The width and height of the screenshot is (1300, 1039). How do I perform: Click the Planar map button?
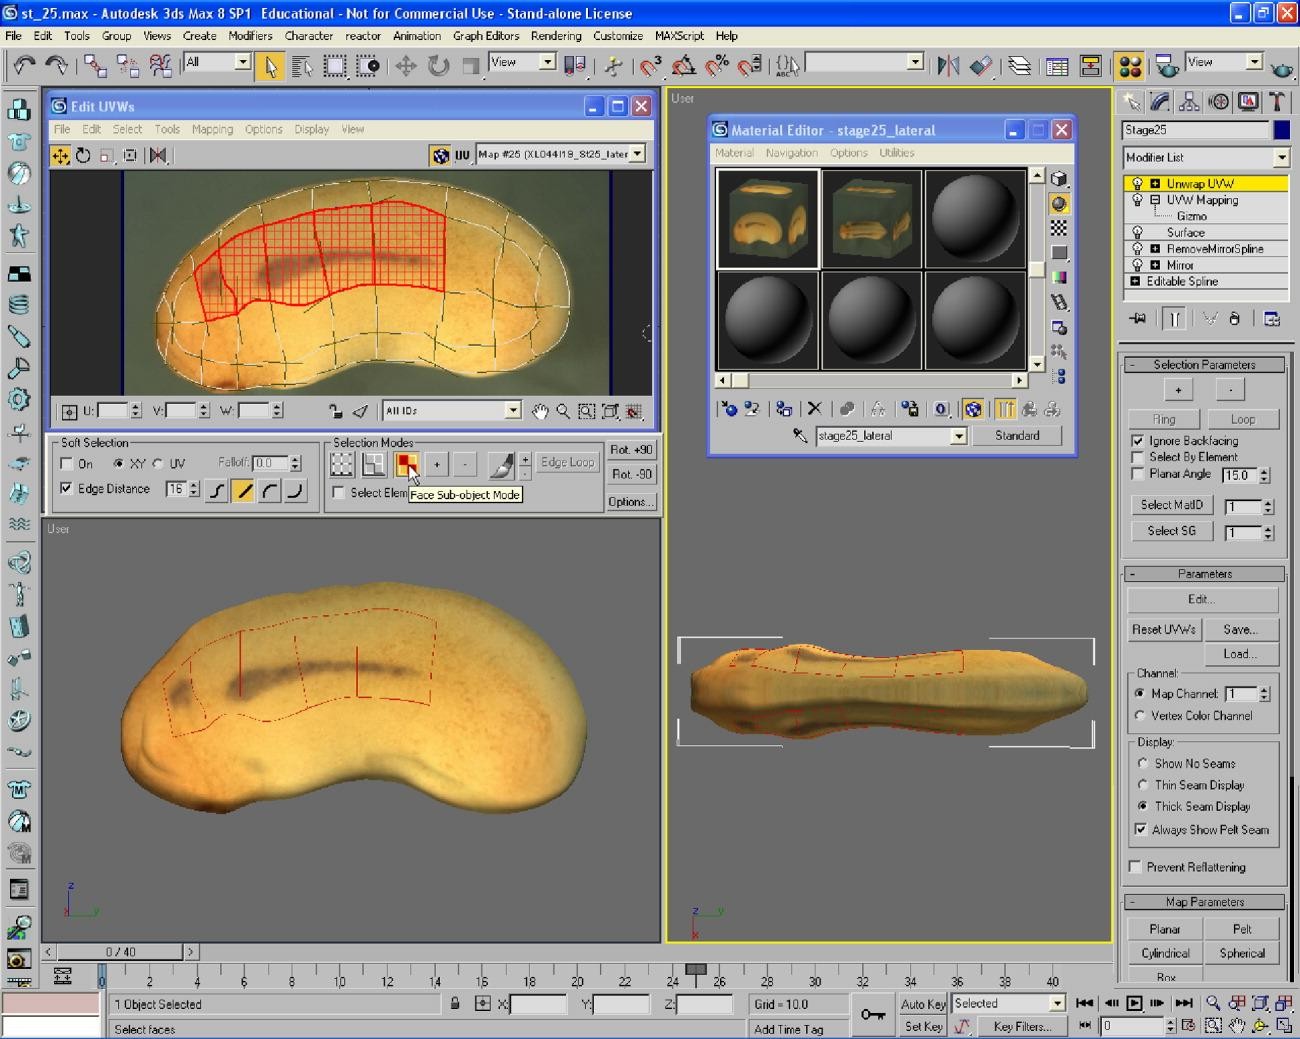pyautogui.click(x=1164, y=929)
